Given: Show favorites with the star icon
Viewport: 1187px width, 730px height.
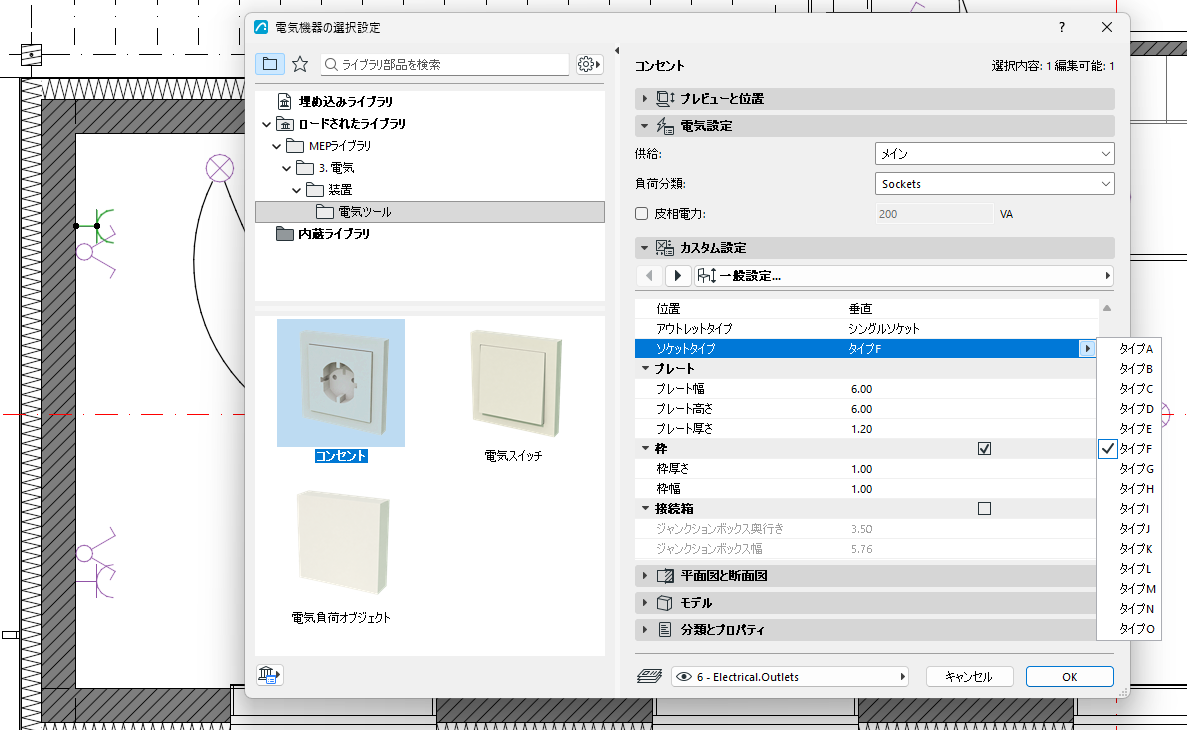Looking at the screenshot, I should click(300, 64).
